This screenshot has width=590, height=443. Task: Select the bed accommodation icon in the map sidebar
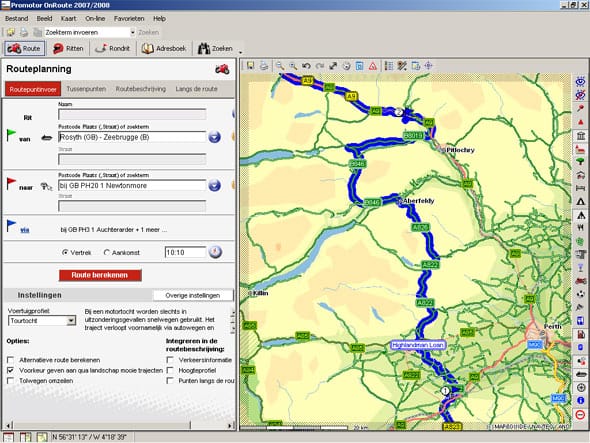tap(580, 188)
